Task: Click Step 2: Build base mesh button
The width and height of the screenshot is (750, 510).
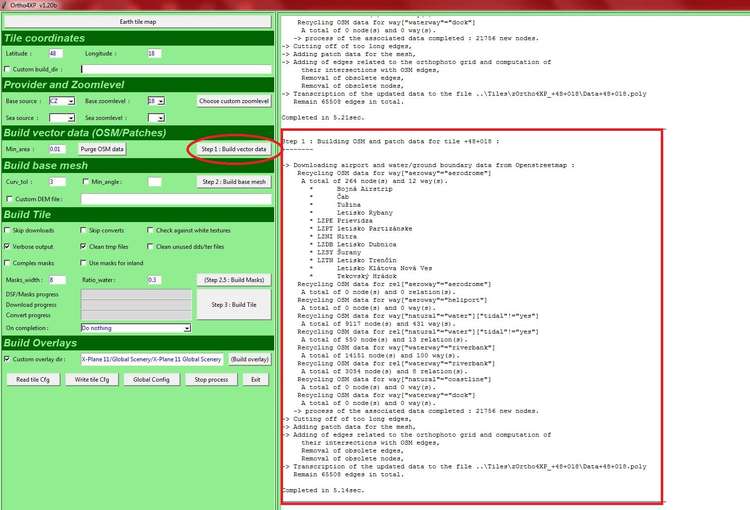Action: tap(234, 182)
